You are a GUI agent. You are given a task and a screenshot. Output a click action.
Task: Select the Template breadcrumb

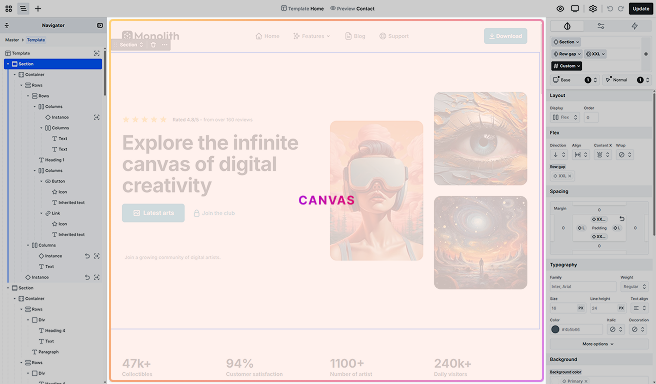coord(36,40)
